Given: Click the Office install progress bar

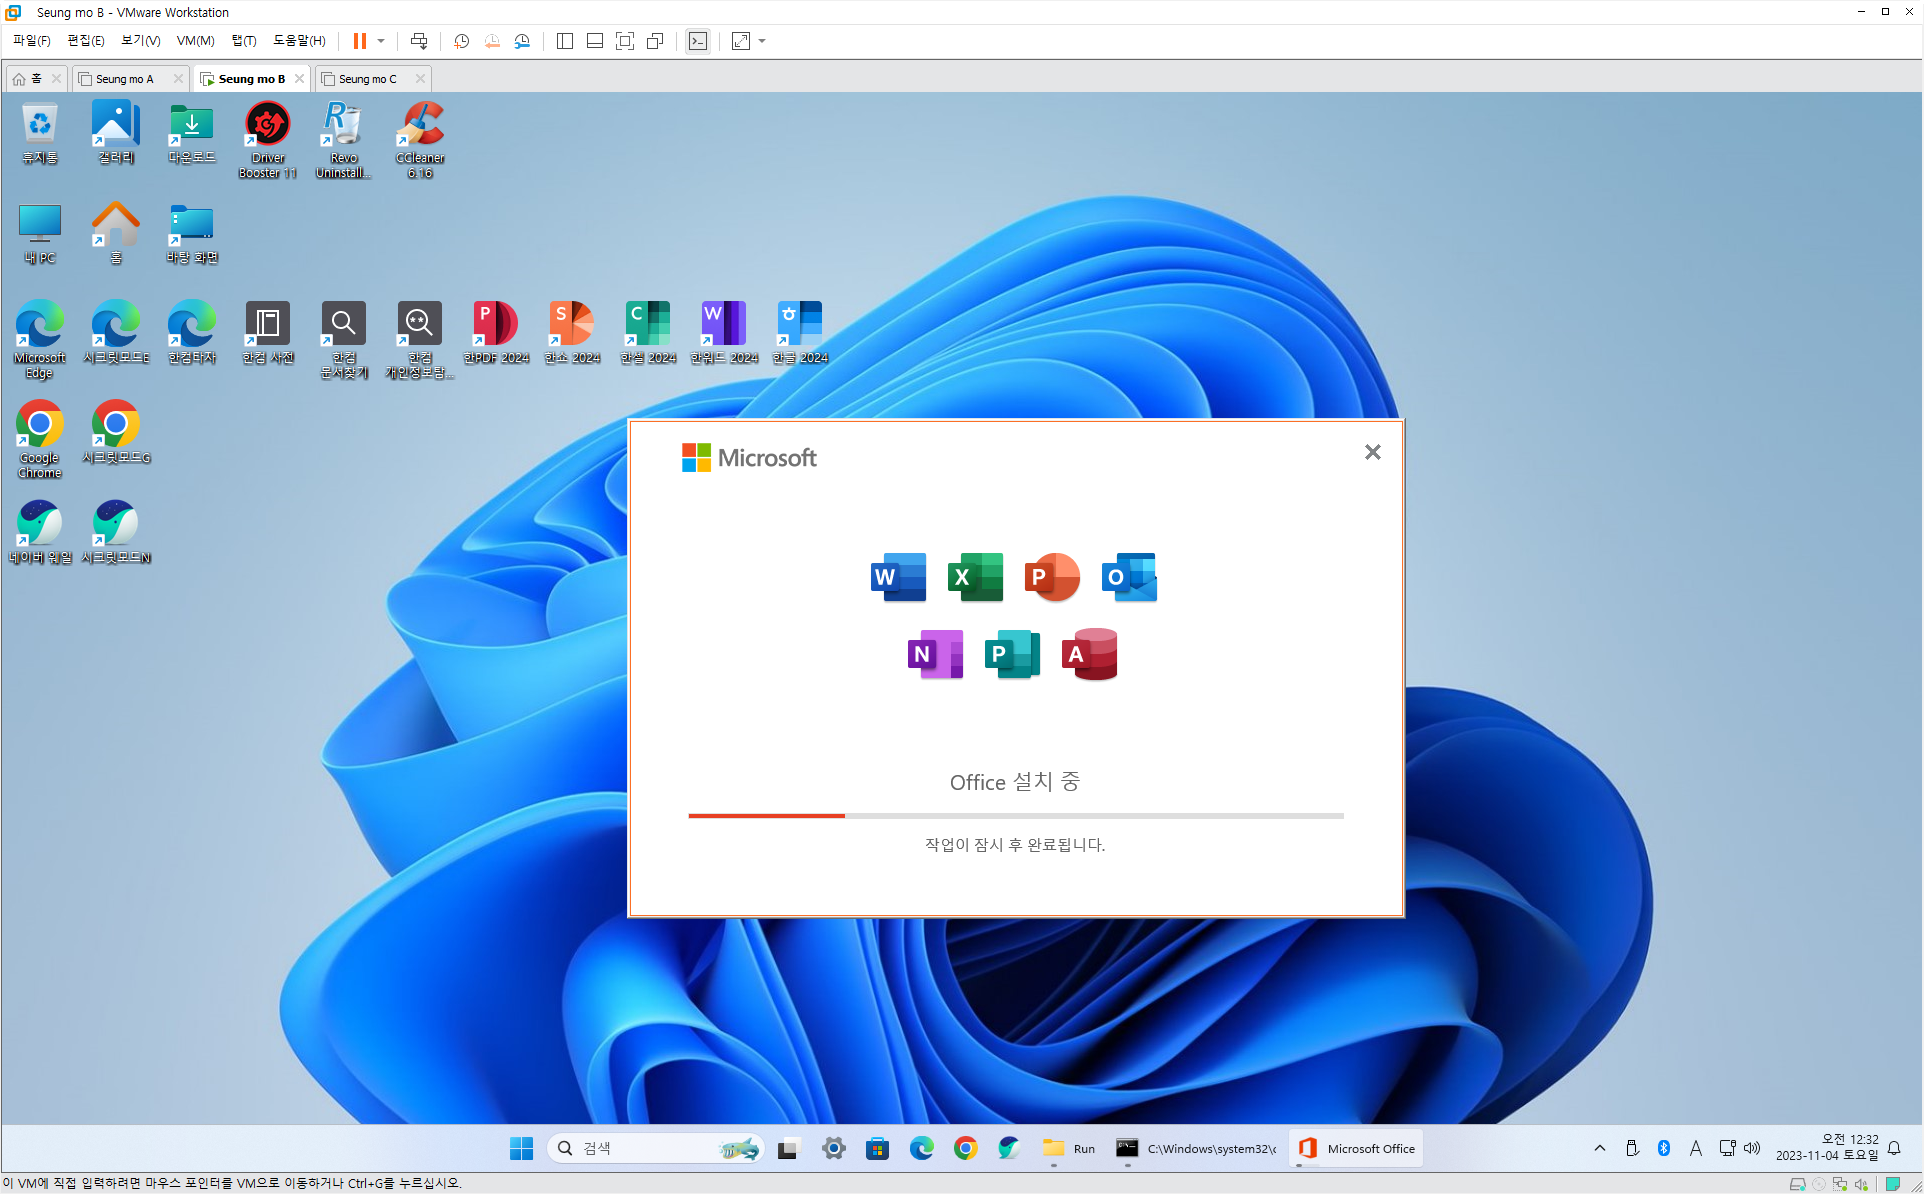Looking at the screenshot, I should pos(1015,816).
